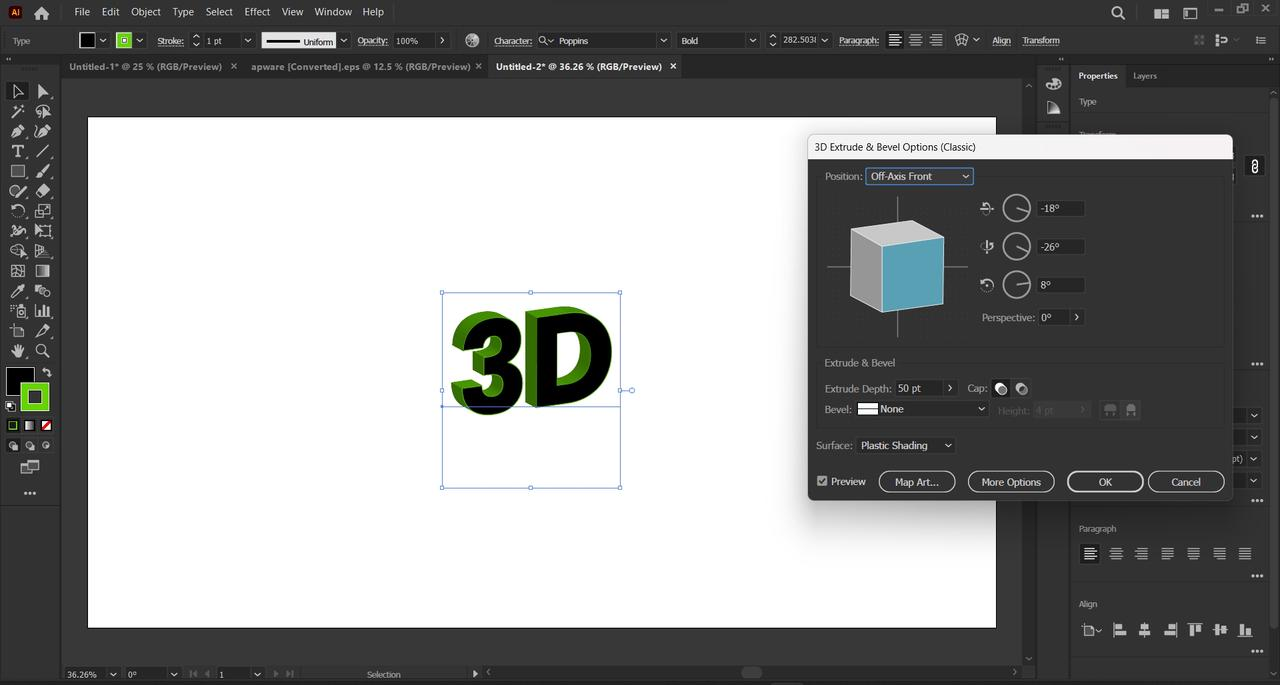Open the Position dropdown showing Off-Axis Front
This screenshot has width=1280, height=685.
(919, 176)
